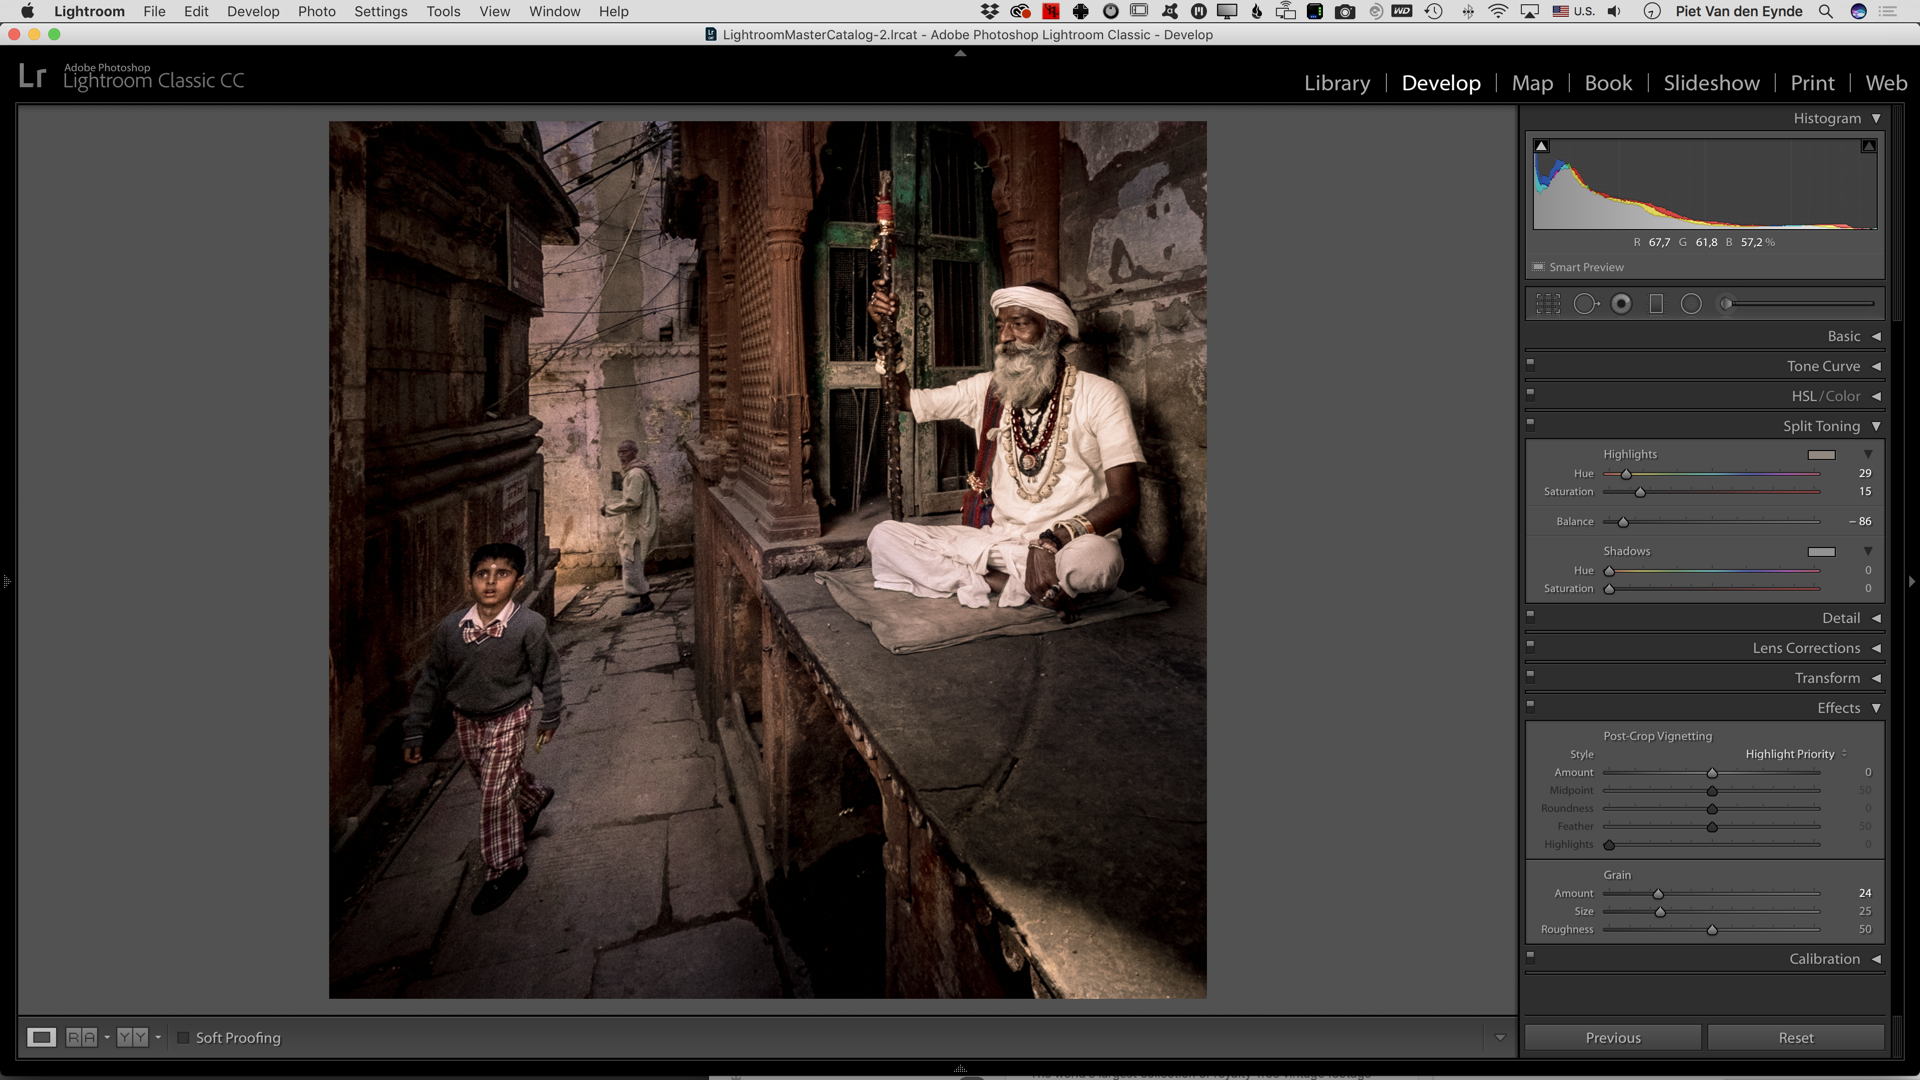Toggle the Split Toning panel switch
Screen dimensions: 1920x1080
pos(1530,423)
